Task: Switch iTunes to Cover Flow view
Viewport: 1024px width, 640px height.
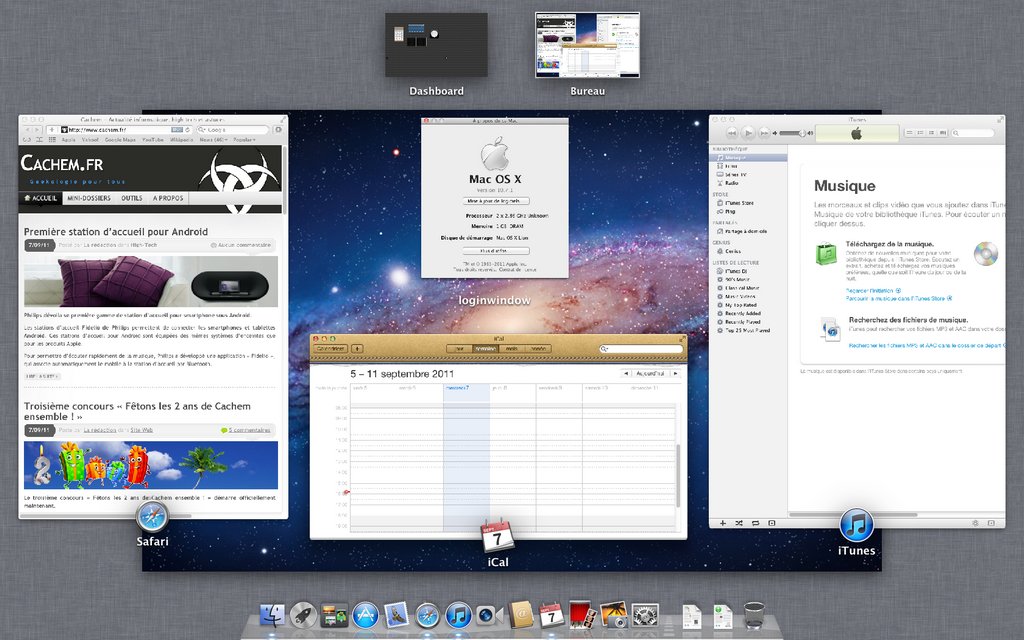Action: (942, 133)
